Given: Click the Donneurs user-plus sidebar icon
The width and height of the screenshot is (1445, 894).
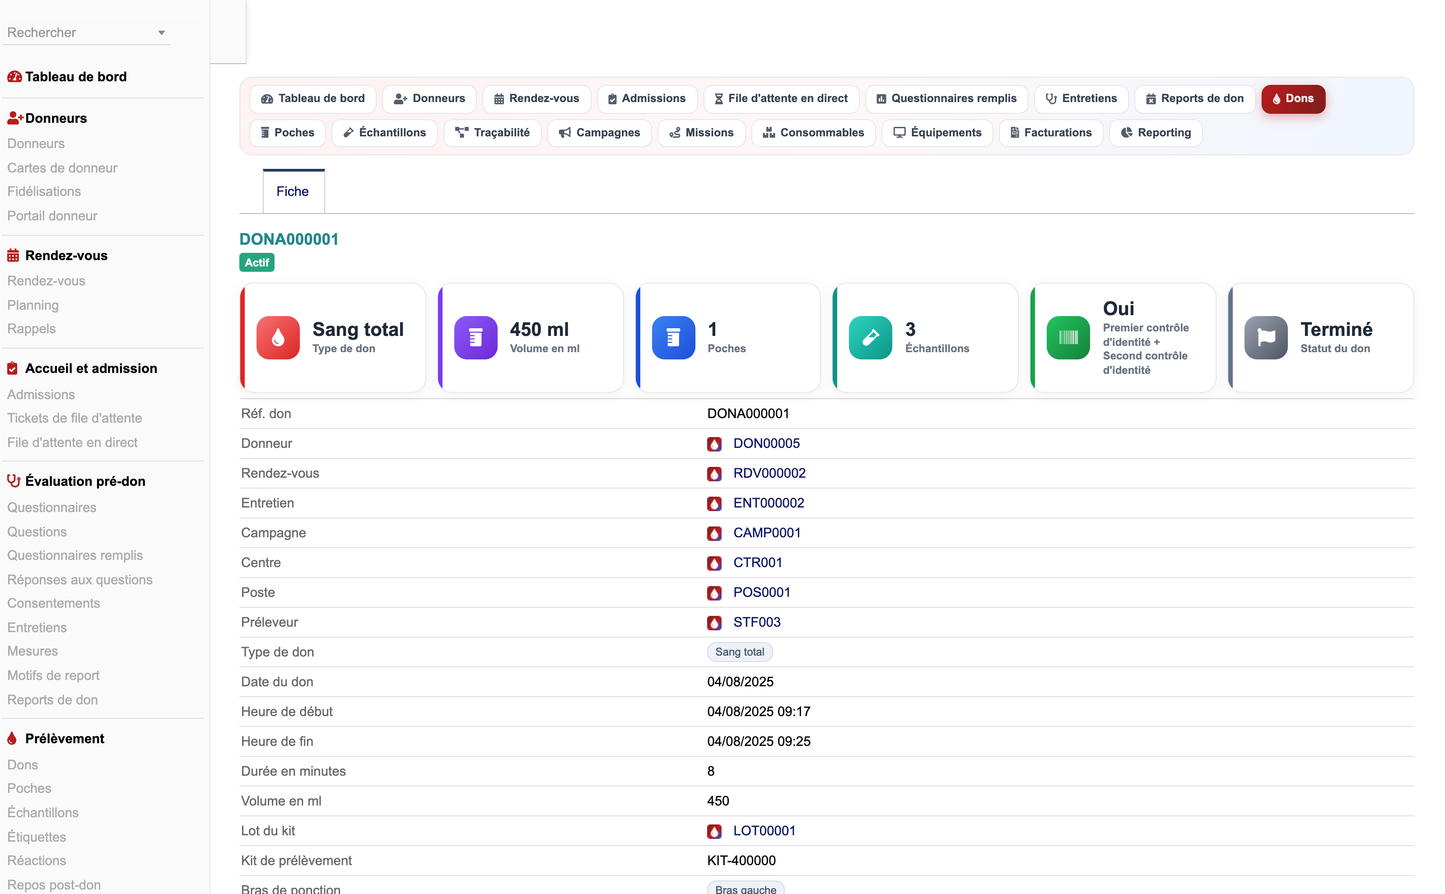Looking at the screenshot, I should [x=15, y=118].
